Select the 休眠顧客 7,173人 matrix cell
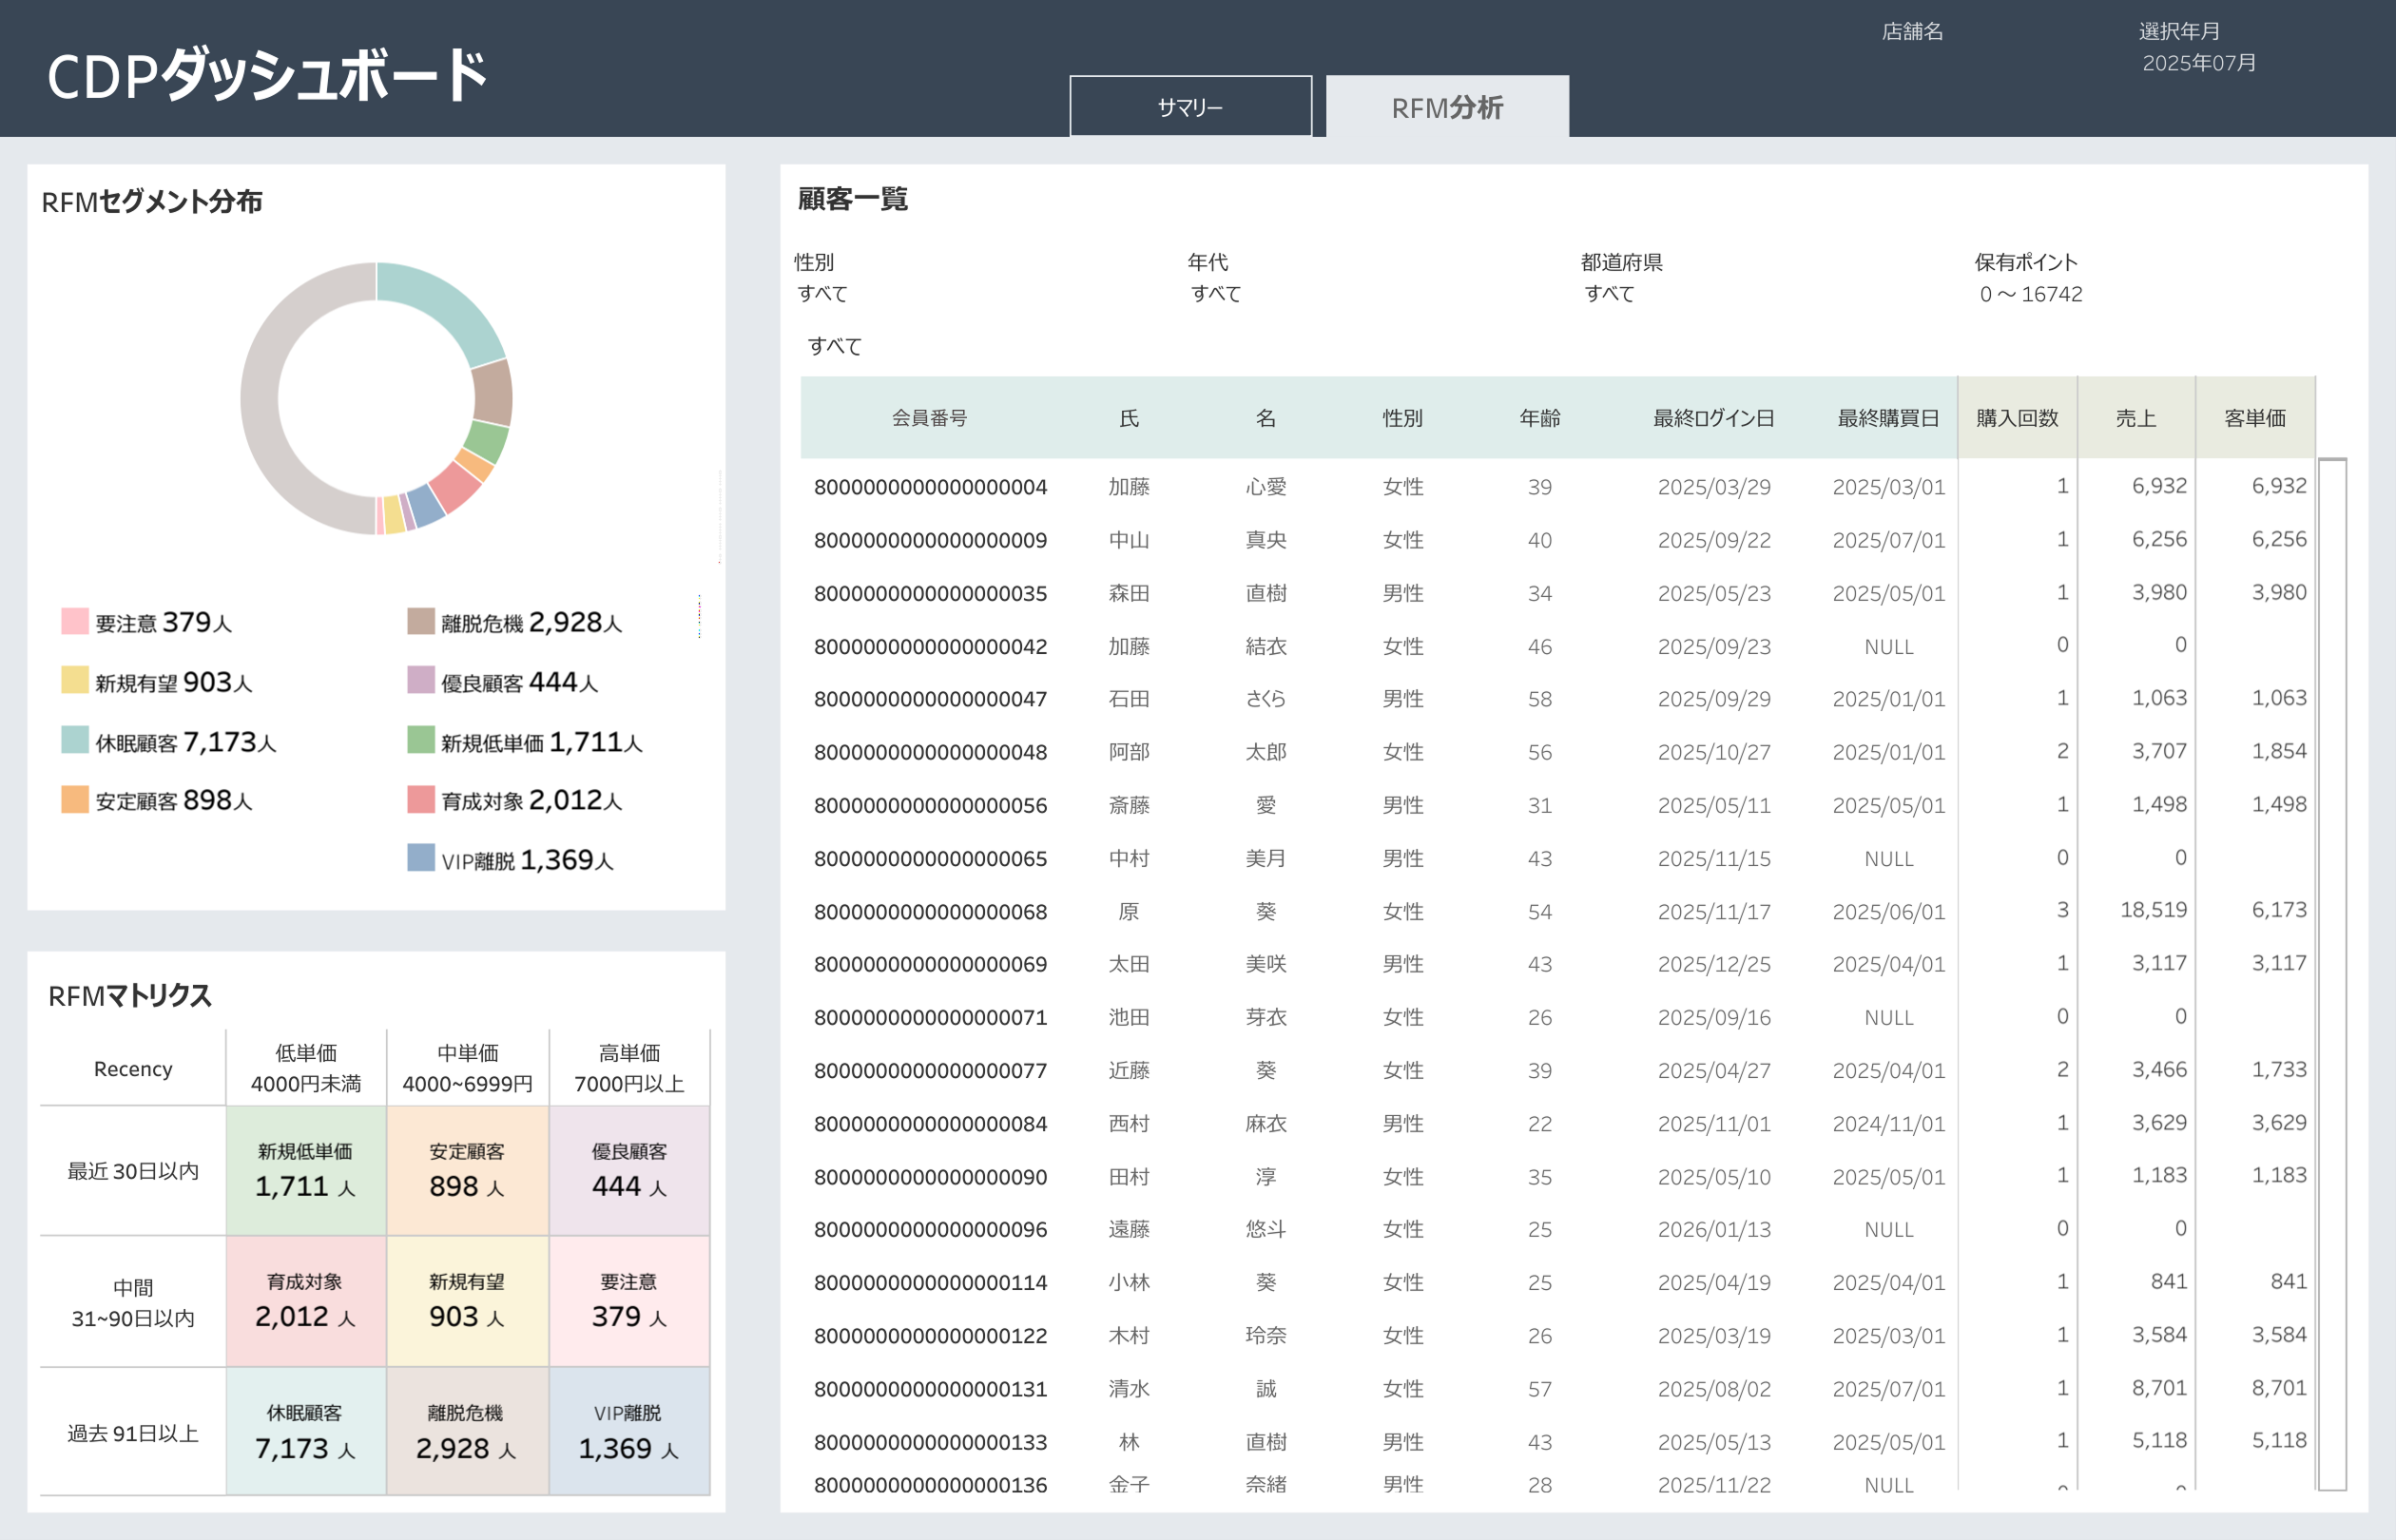2396x1540 pixels. 306,1432
